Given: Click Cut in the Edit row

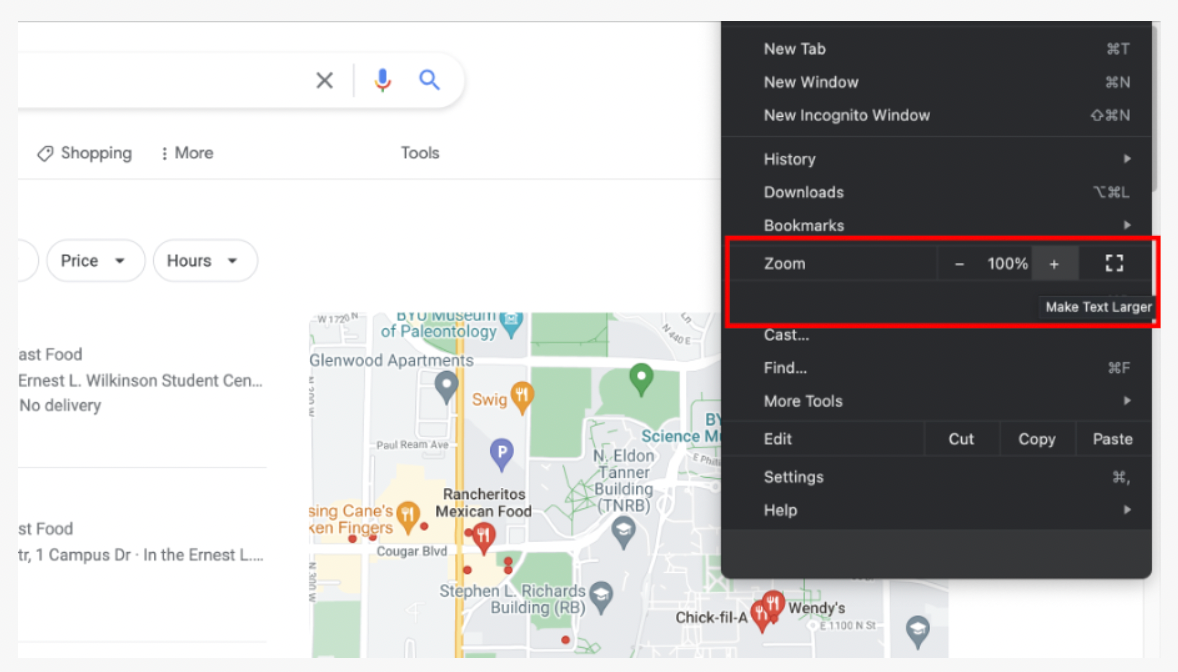Looking at the screenshot, I should coord(961,439).
